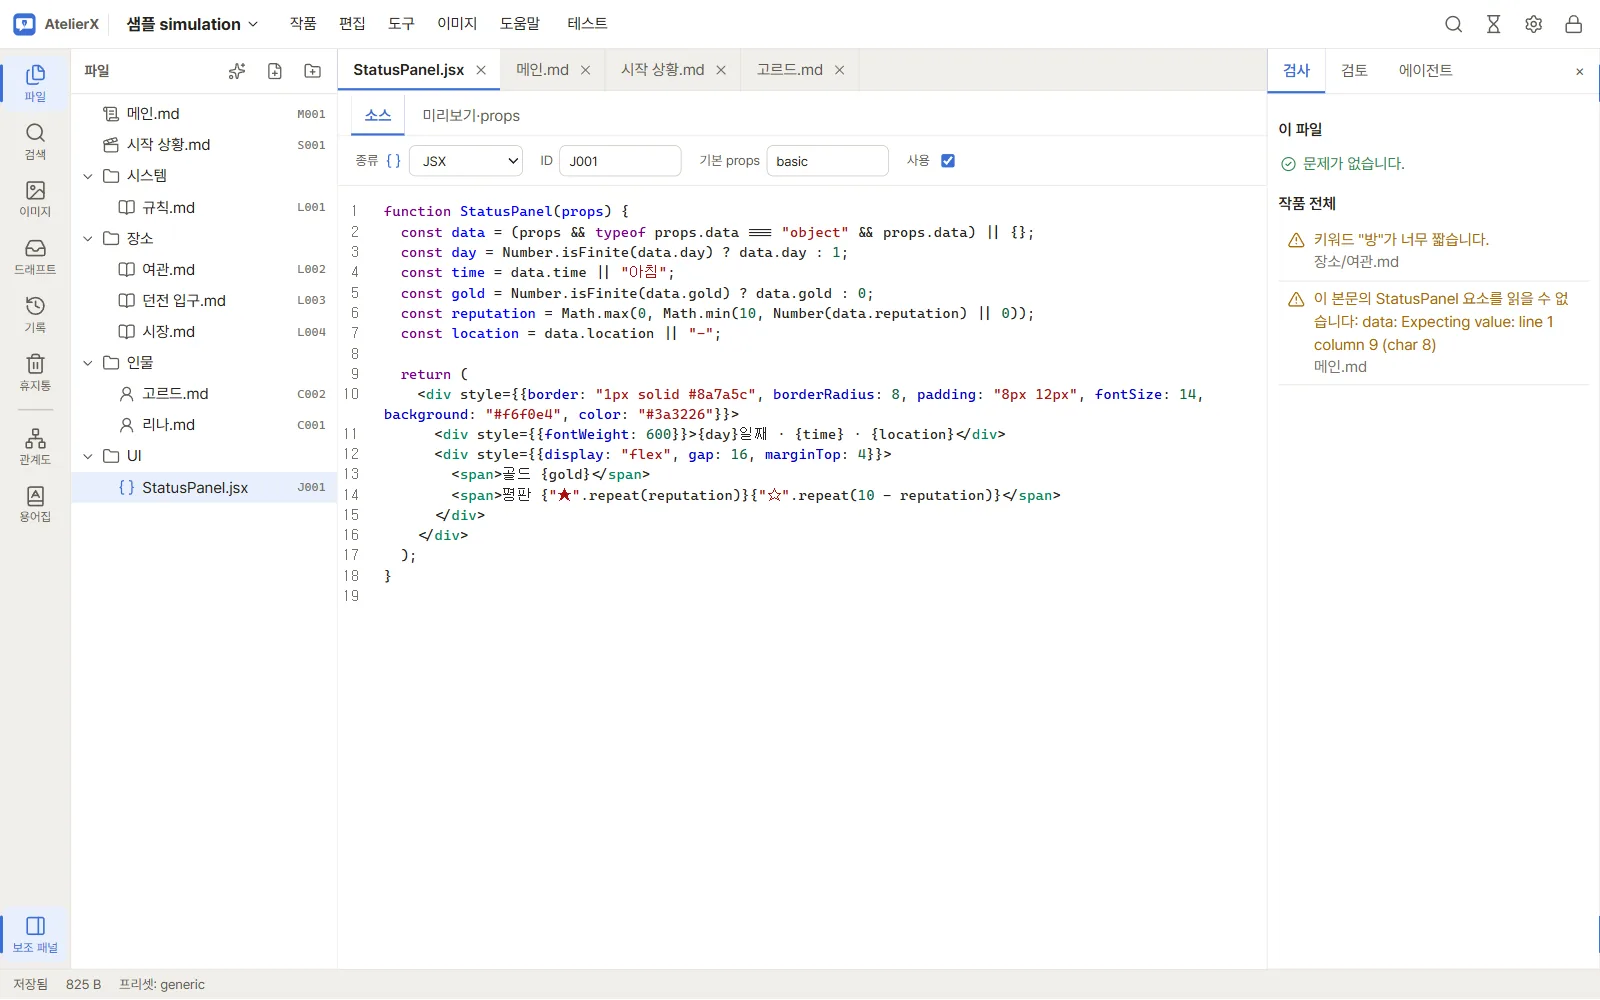Screen dimensions: 1600x1000
Task: Open 규칙.md in the file tree
Action: point(204,208)
